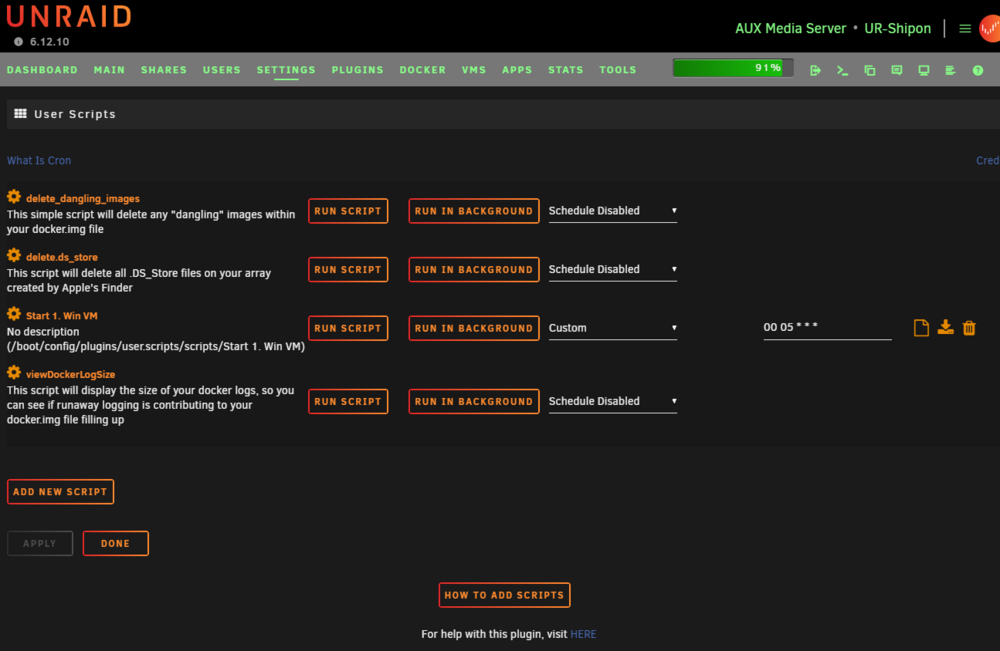Go to the Apps tab
This screenshot has width=1000, height=651.
[517, 70]
